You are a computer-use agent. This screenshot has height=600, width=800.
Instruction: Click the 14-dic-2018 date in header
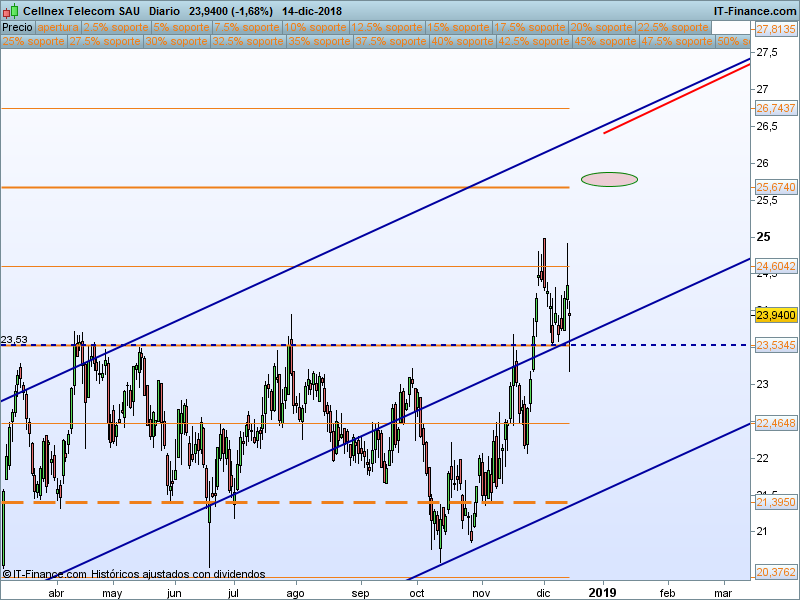click(312, 11)
